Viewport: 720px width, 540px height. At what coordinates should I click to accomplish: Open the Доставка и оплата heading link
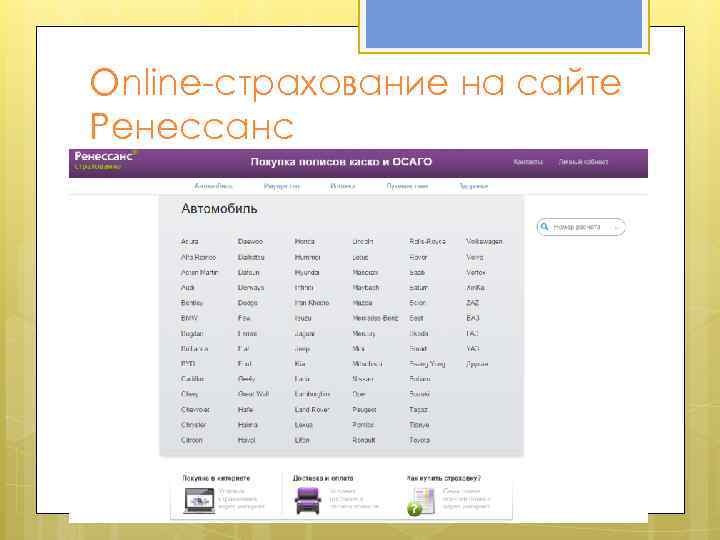(323, 478)
